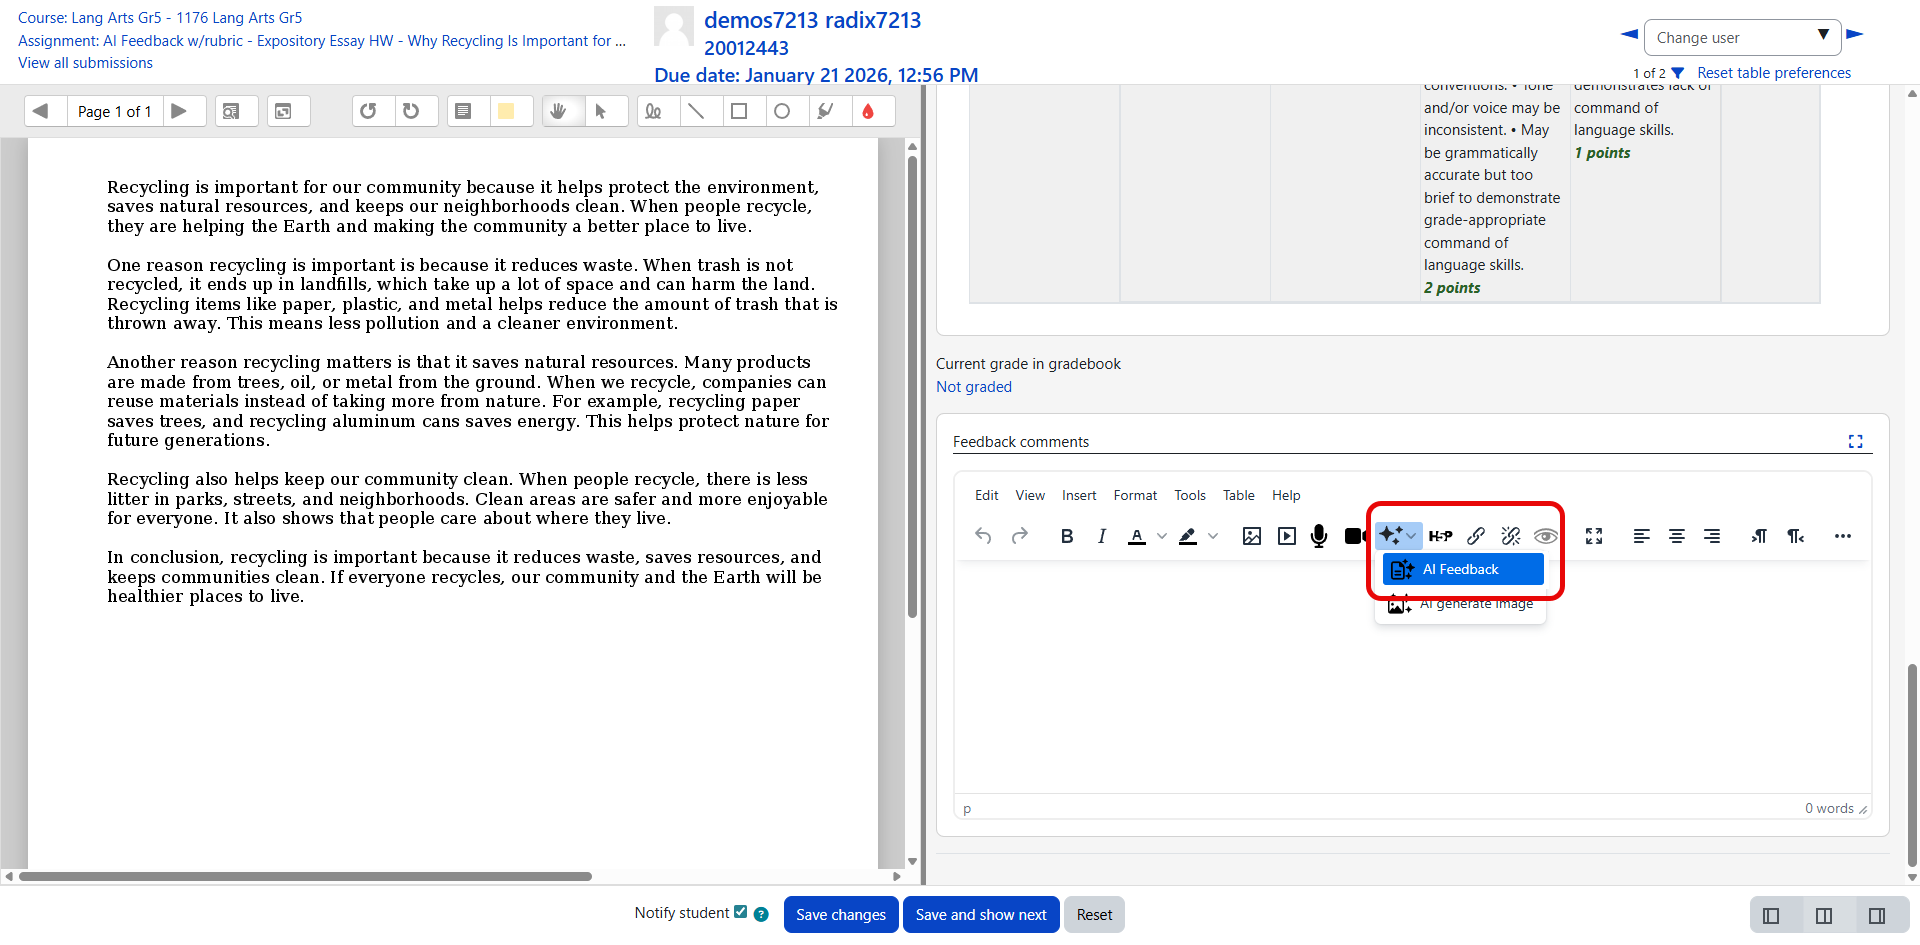
Task: Choose AI Feedback from the dropdown menu
Action: click(x=1462, y=569)
